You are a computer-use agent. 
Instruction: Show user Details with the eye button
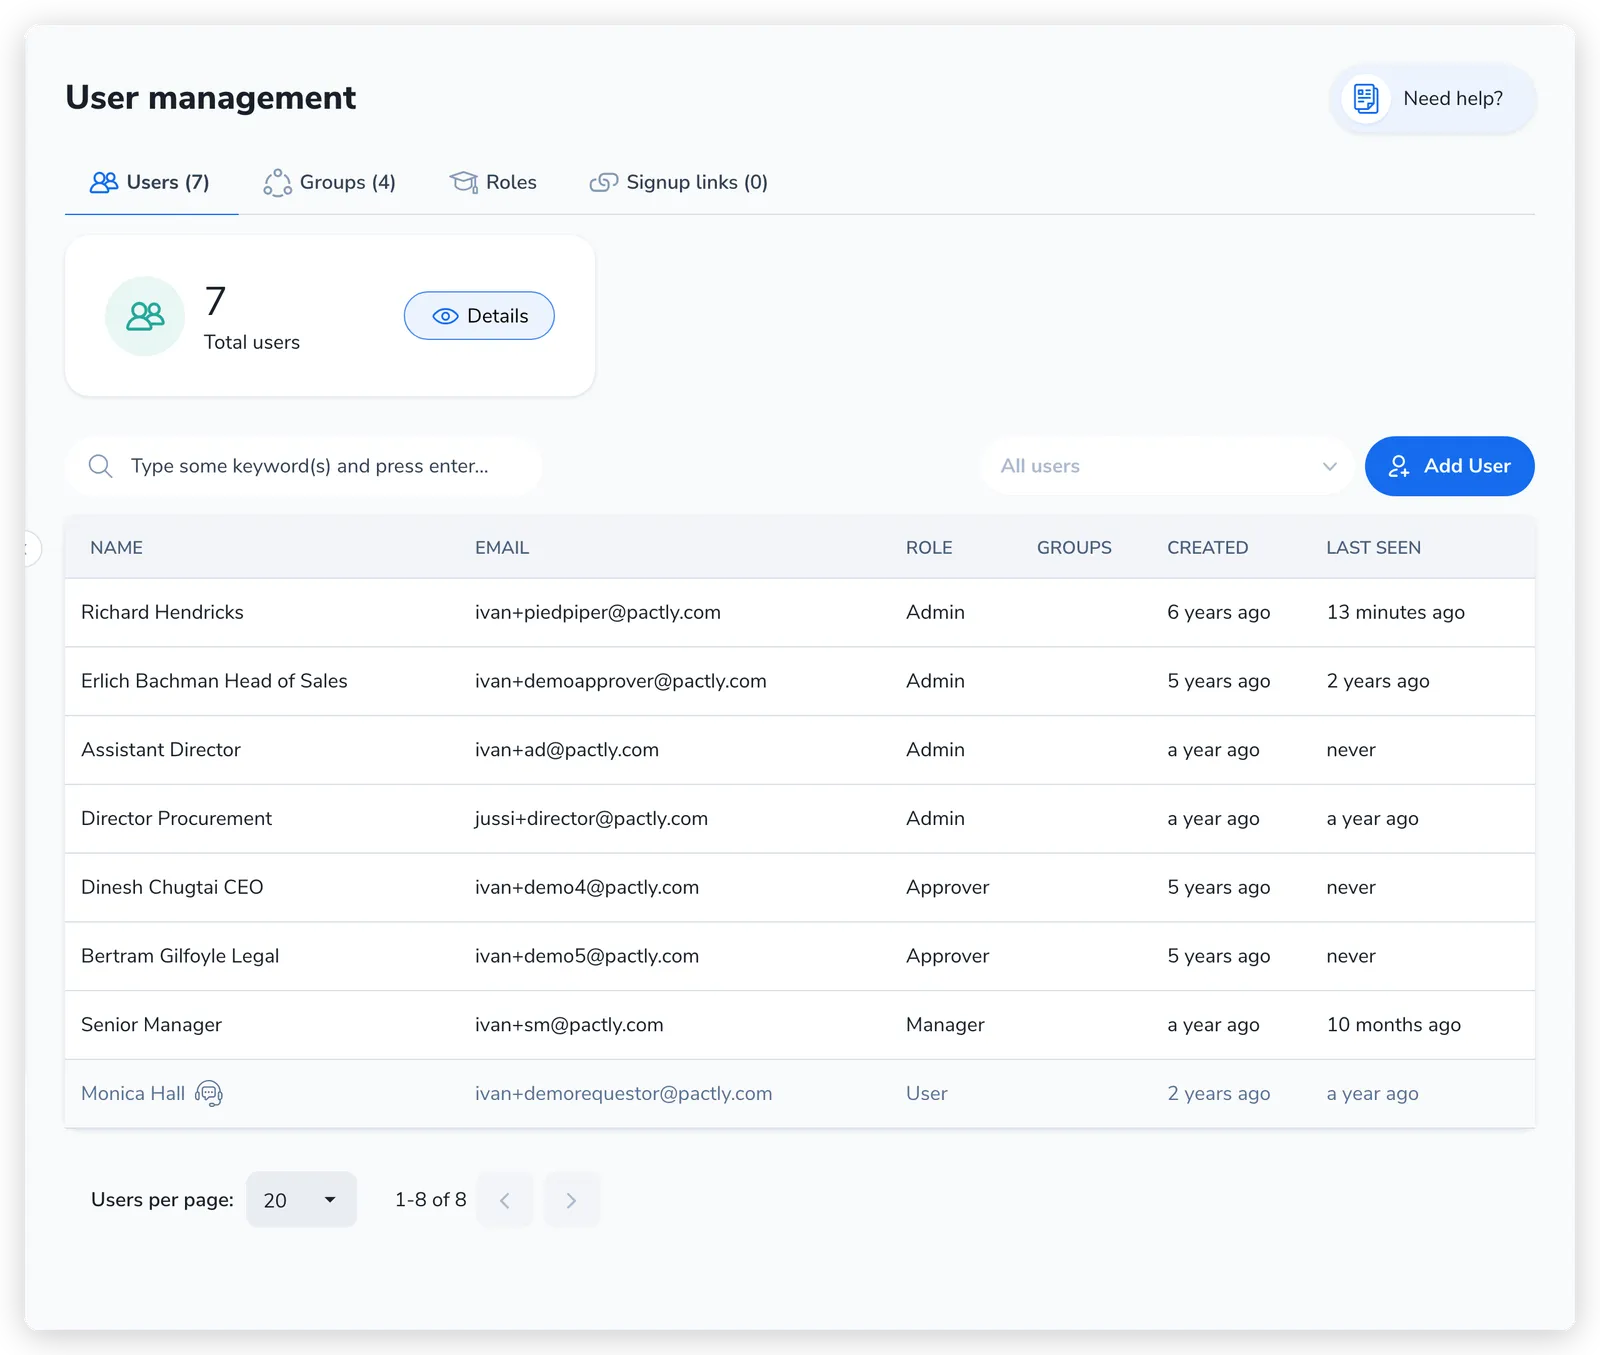click(479, 316)
